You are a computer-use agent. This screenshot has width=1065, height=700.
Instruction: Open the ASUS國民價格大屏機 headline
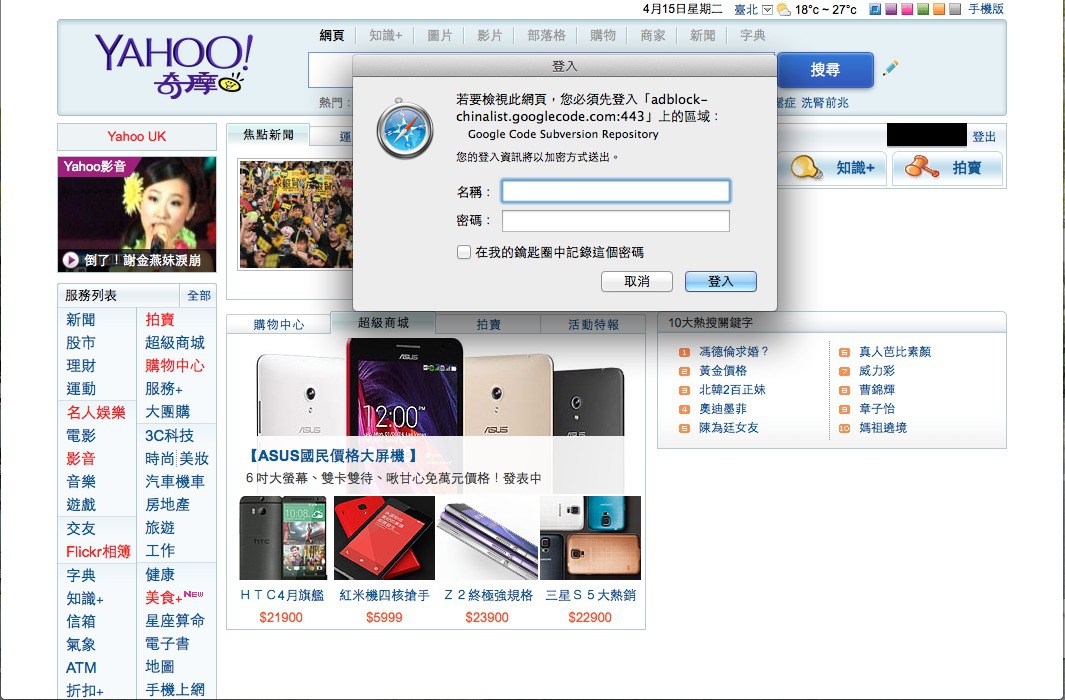(x=331, y=456)
